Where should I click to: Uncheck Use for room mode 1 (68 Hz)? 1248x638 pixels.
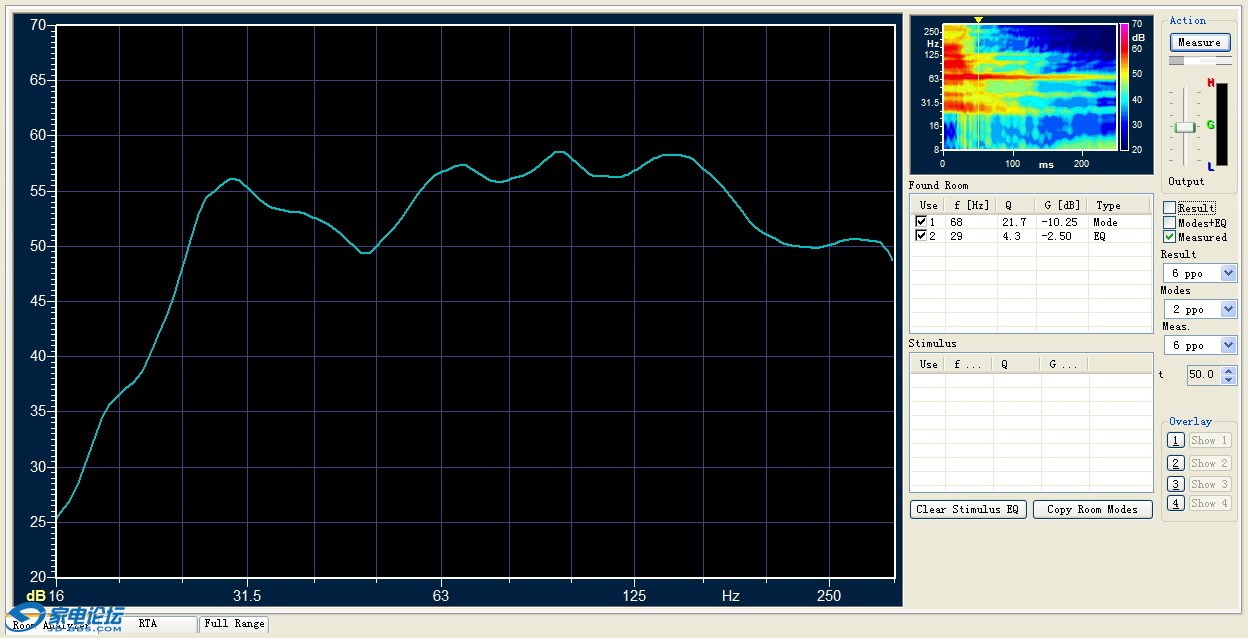coord(921,222)
